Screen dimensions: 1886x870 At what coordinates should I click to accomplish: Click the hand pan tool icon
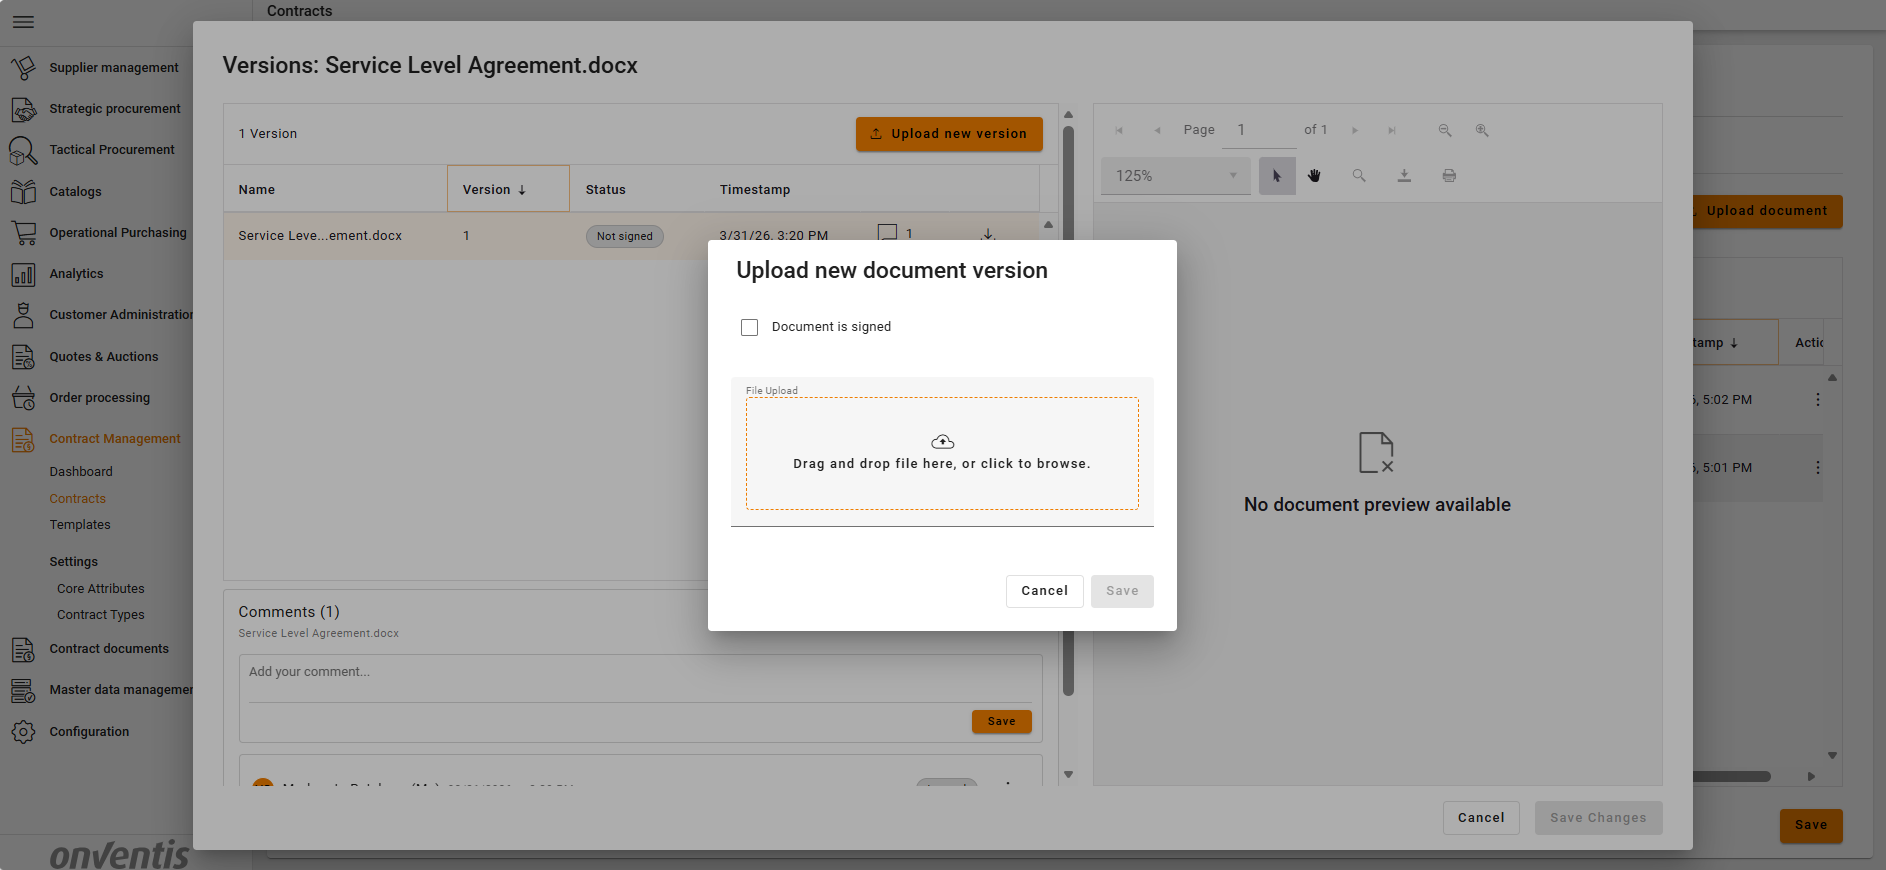tap(1314, 176)
